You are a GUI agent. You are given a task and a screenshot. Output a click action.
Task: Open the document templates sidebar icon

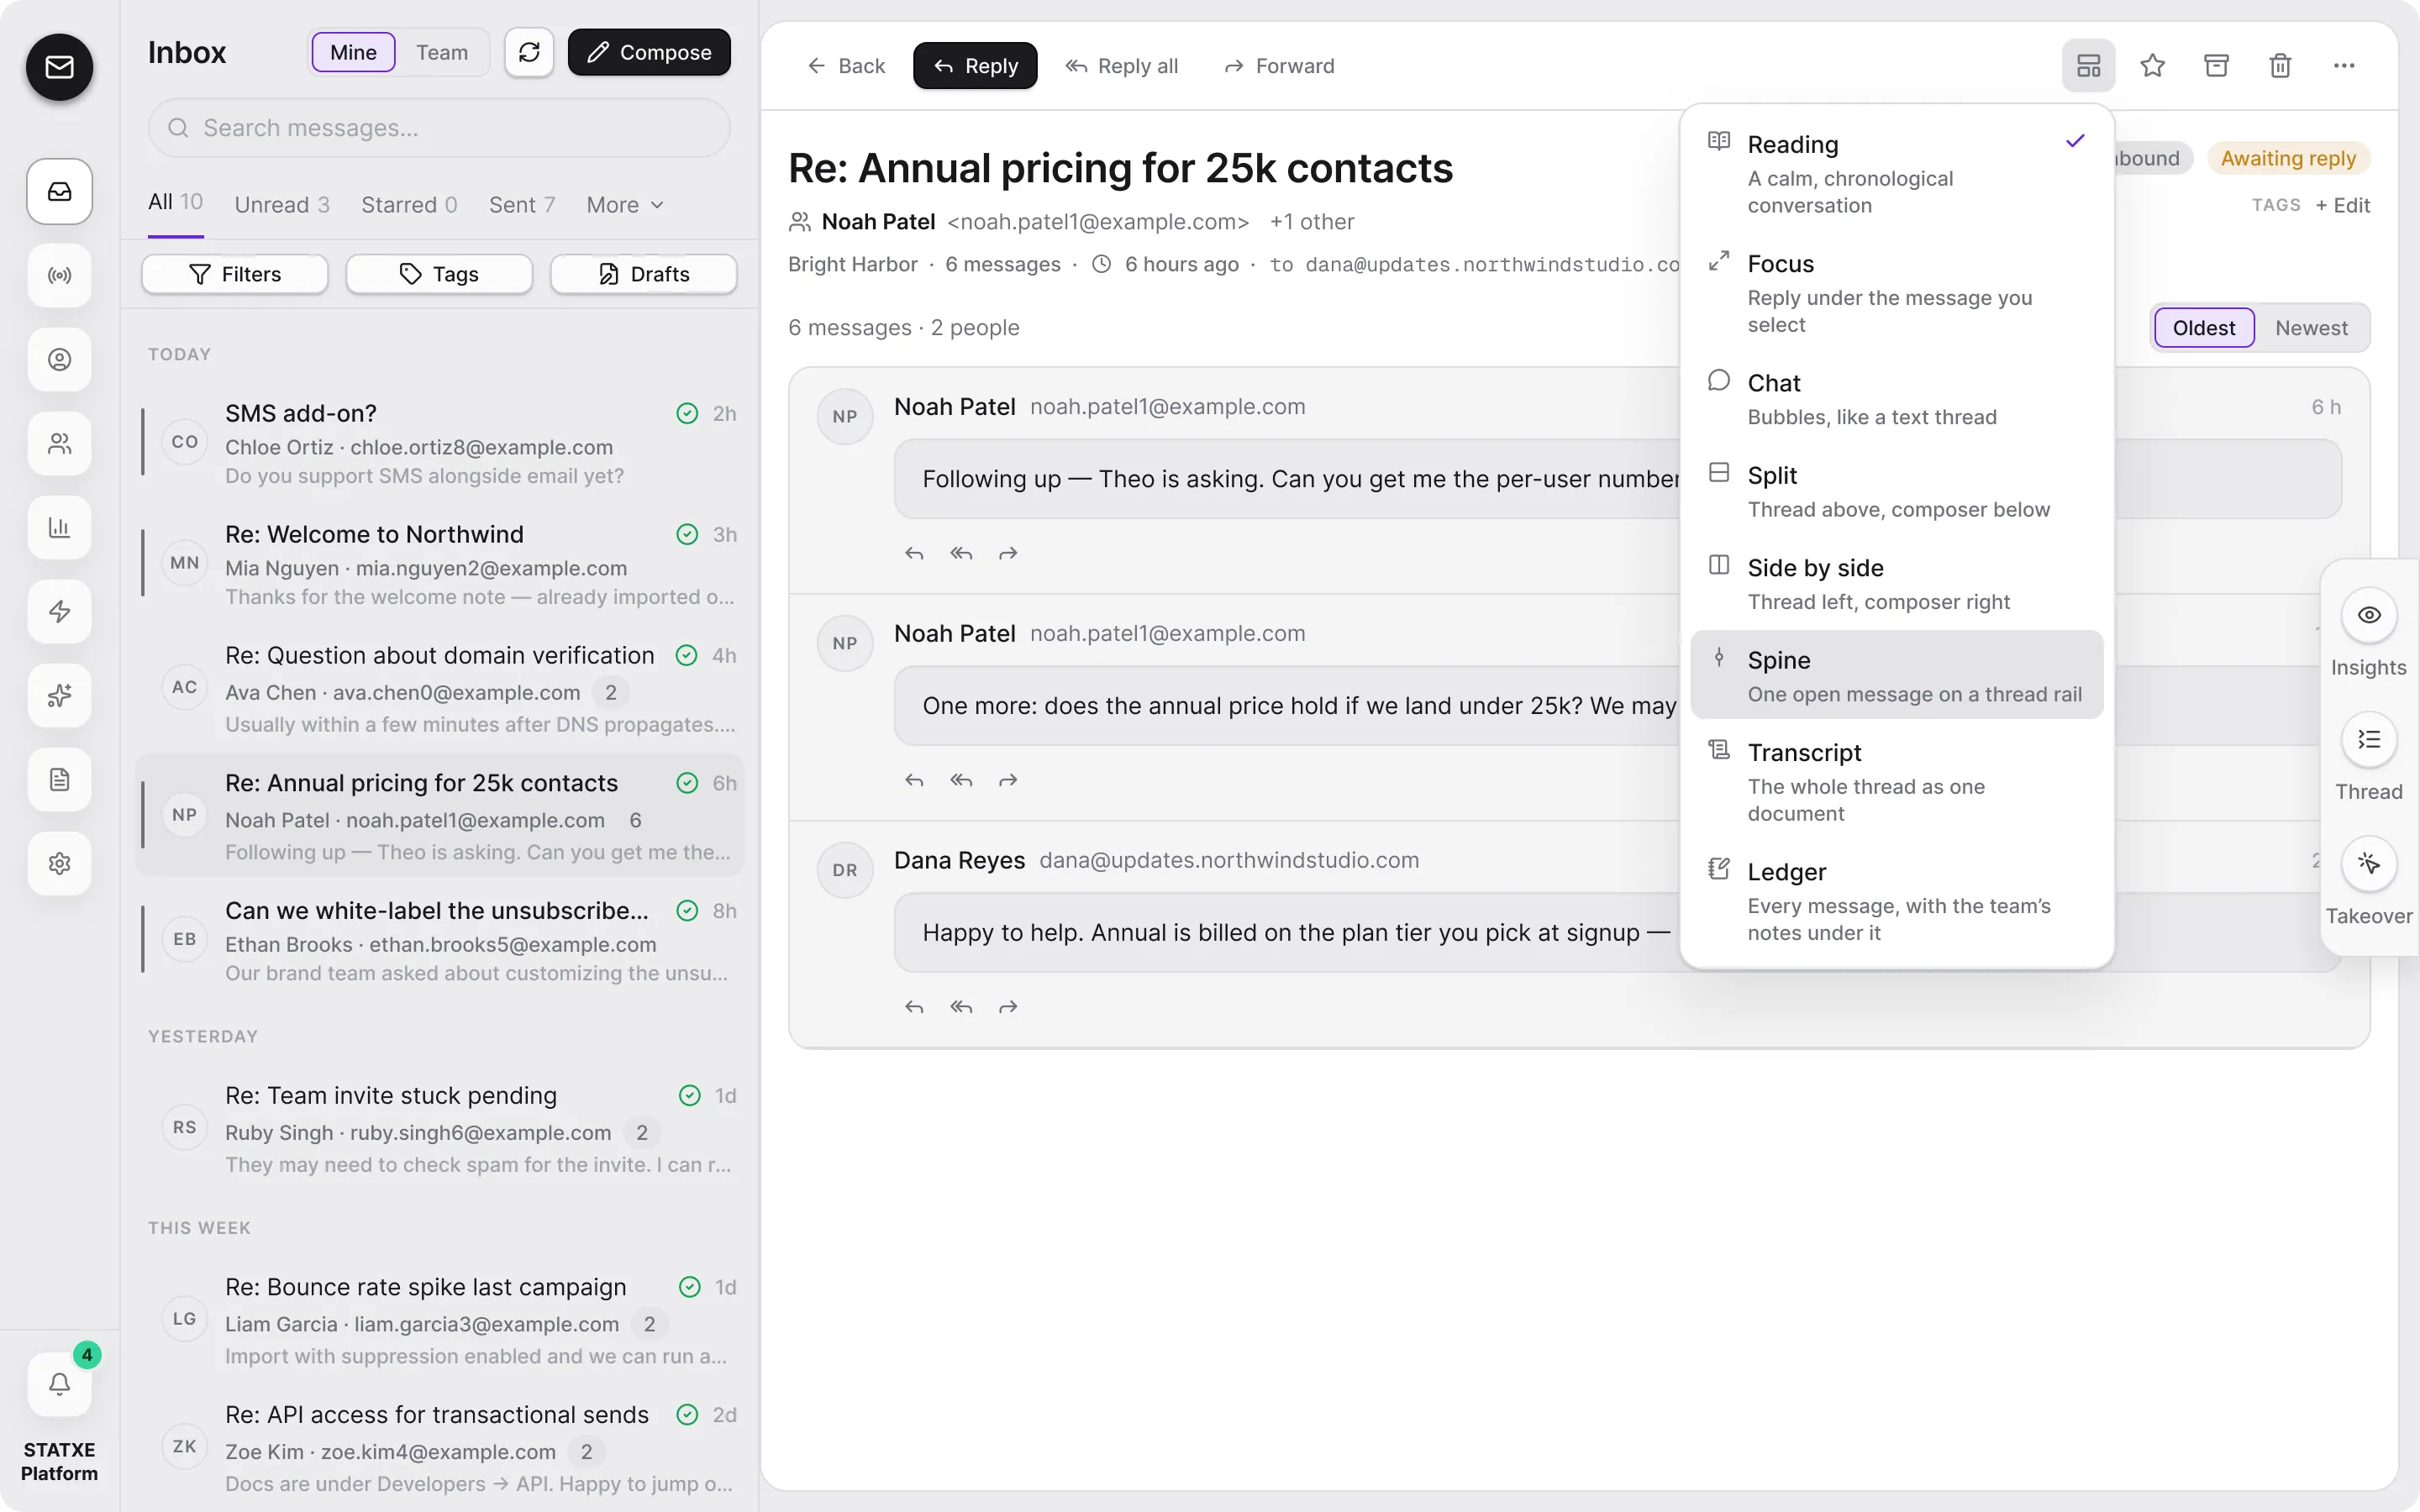[x=59, y=779]
